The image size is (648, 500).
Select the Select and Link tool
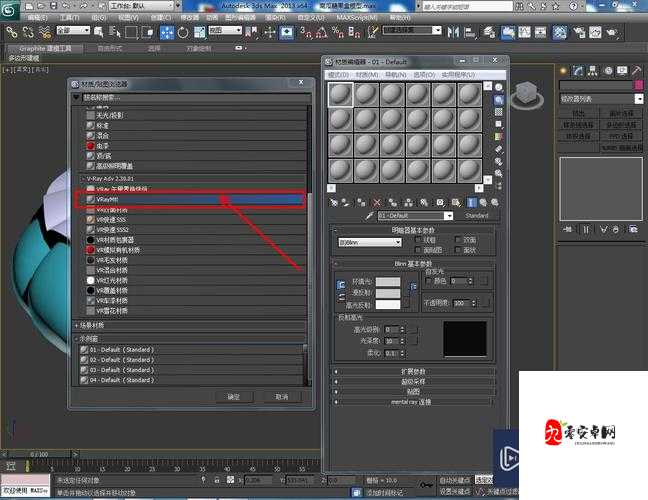[x=12, y=32]
